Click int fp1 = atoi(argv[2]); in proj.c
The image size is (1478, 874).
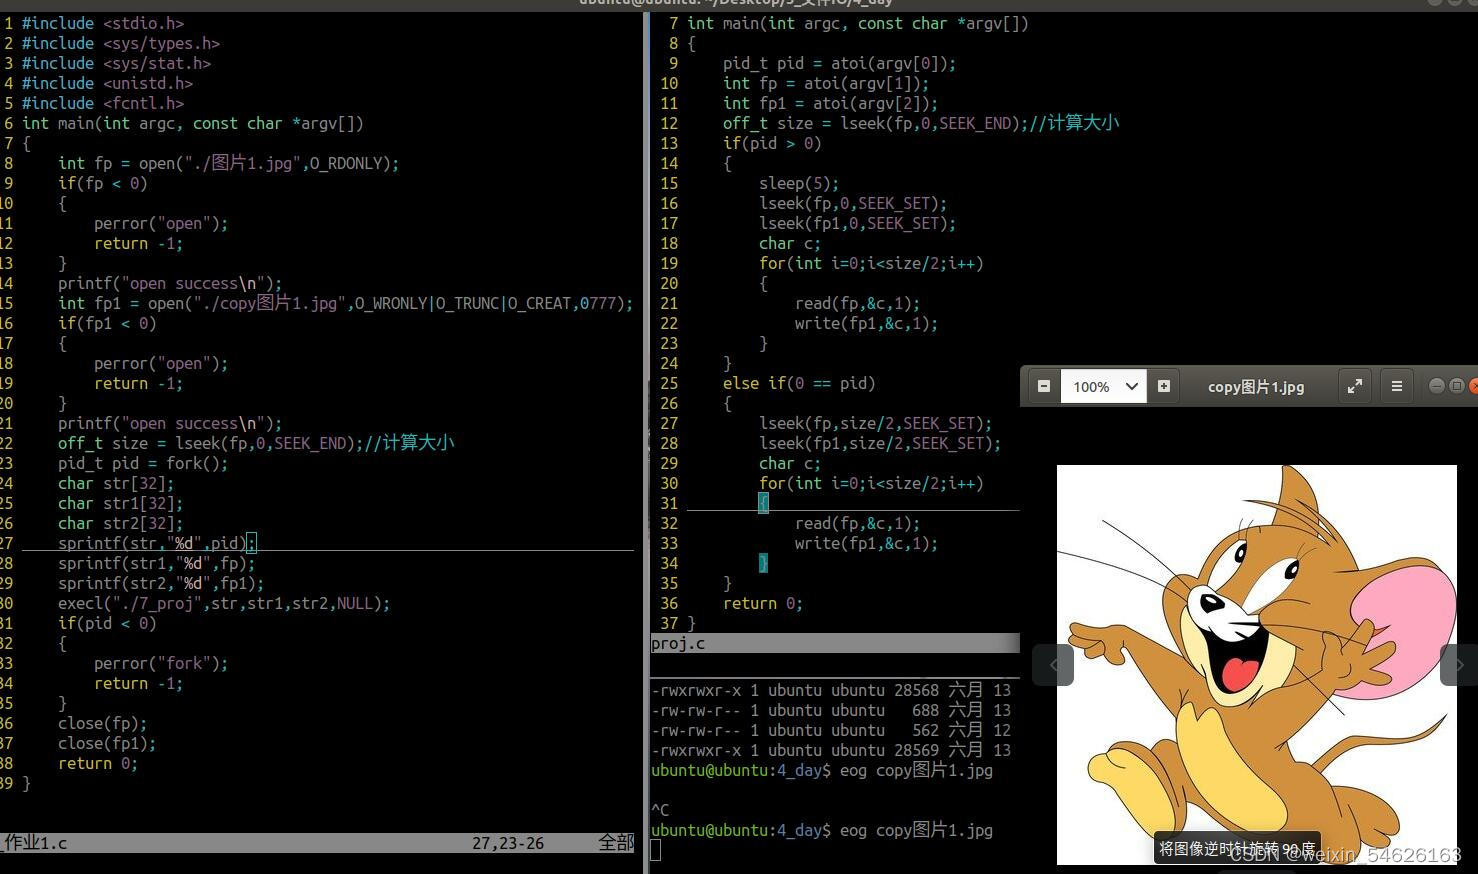pyautogui.click(x=831, y=103)
